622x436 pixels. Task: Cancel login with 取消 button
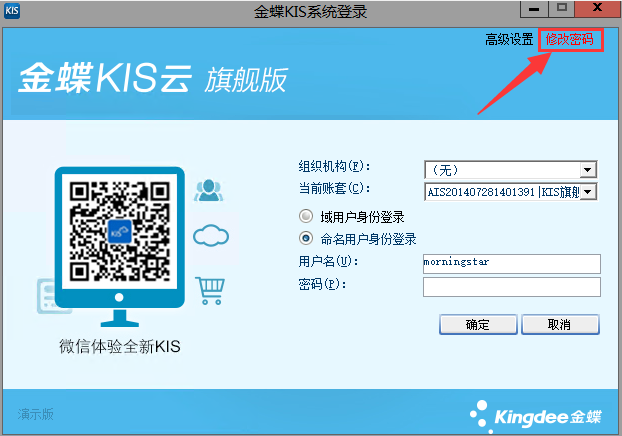[x=560, y=325]
